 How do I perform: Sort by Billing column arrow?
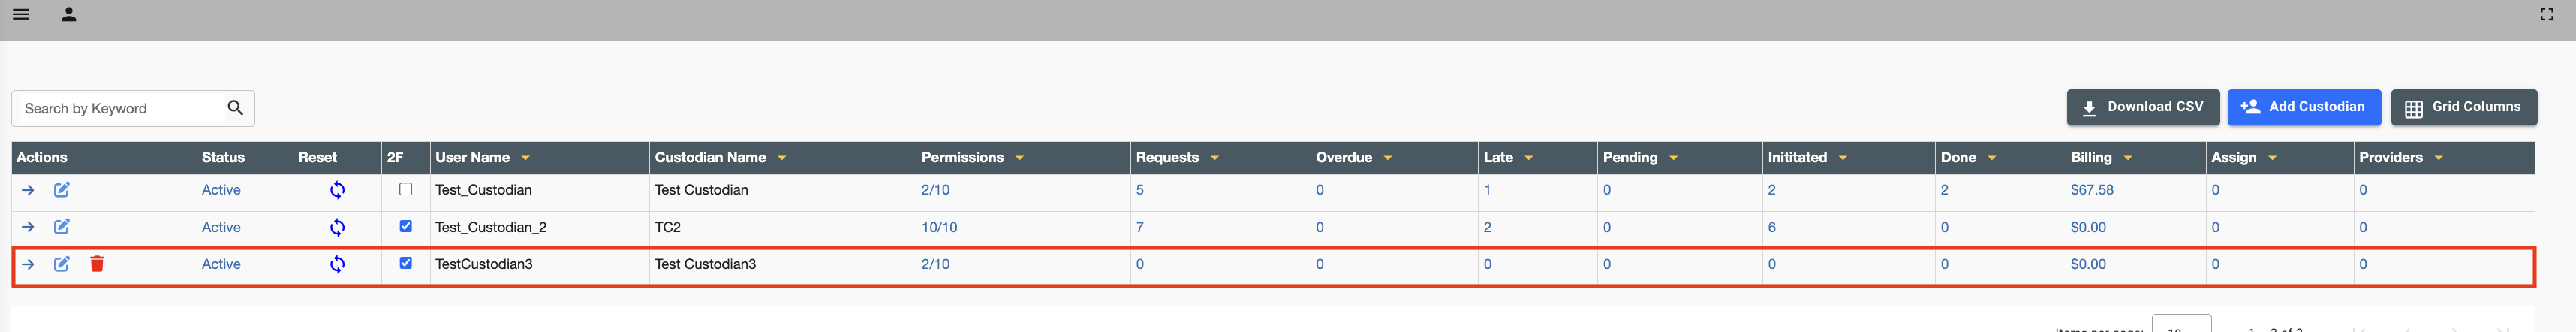click(2127, 158)
